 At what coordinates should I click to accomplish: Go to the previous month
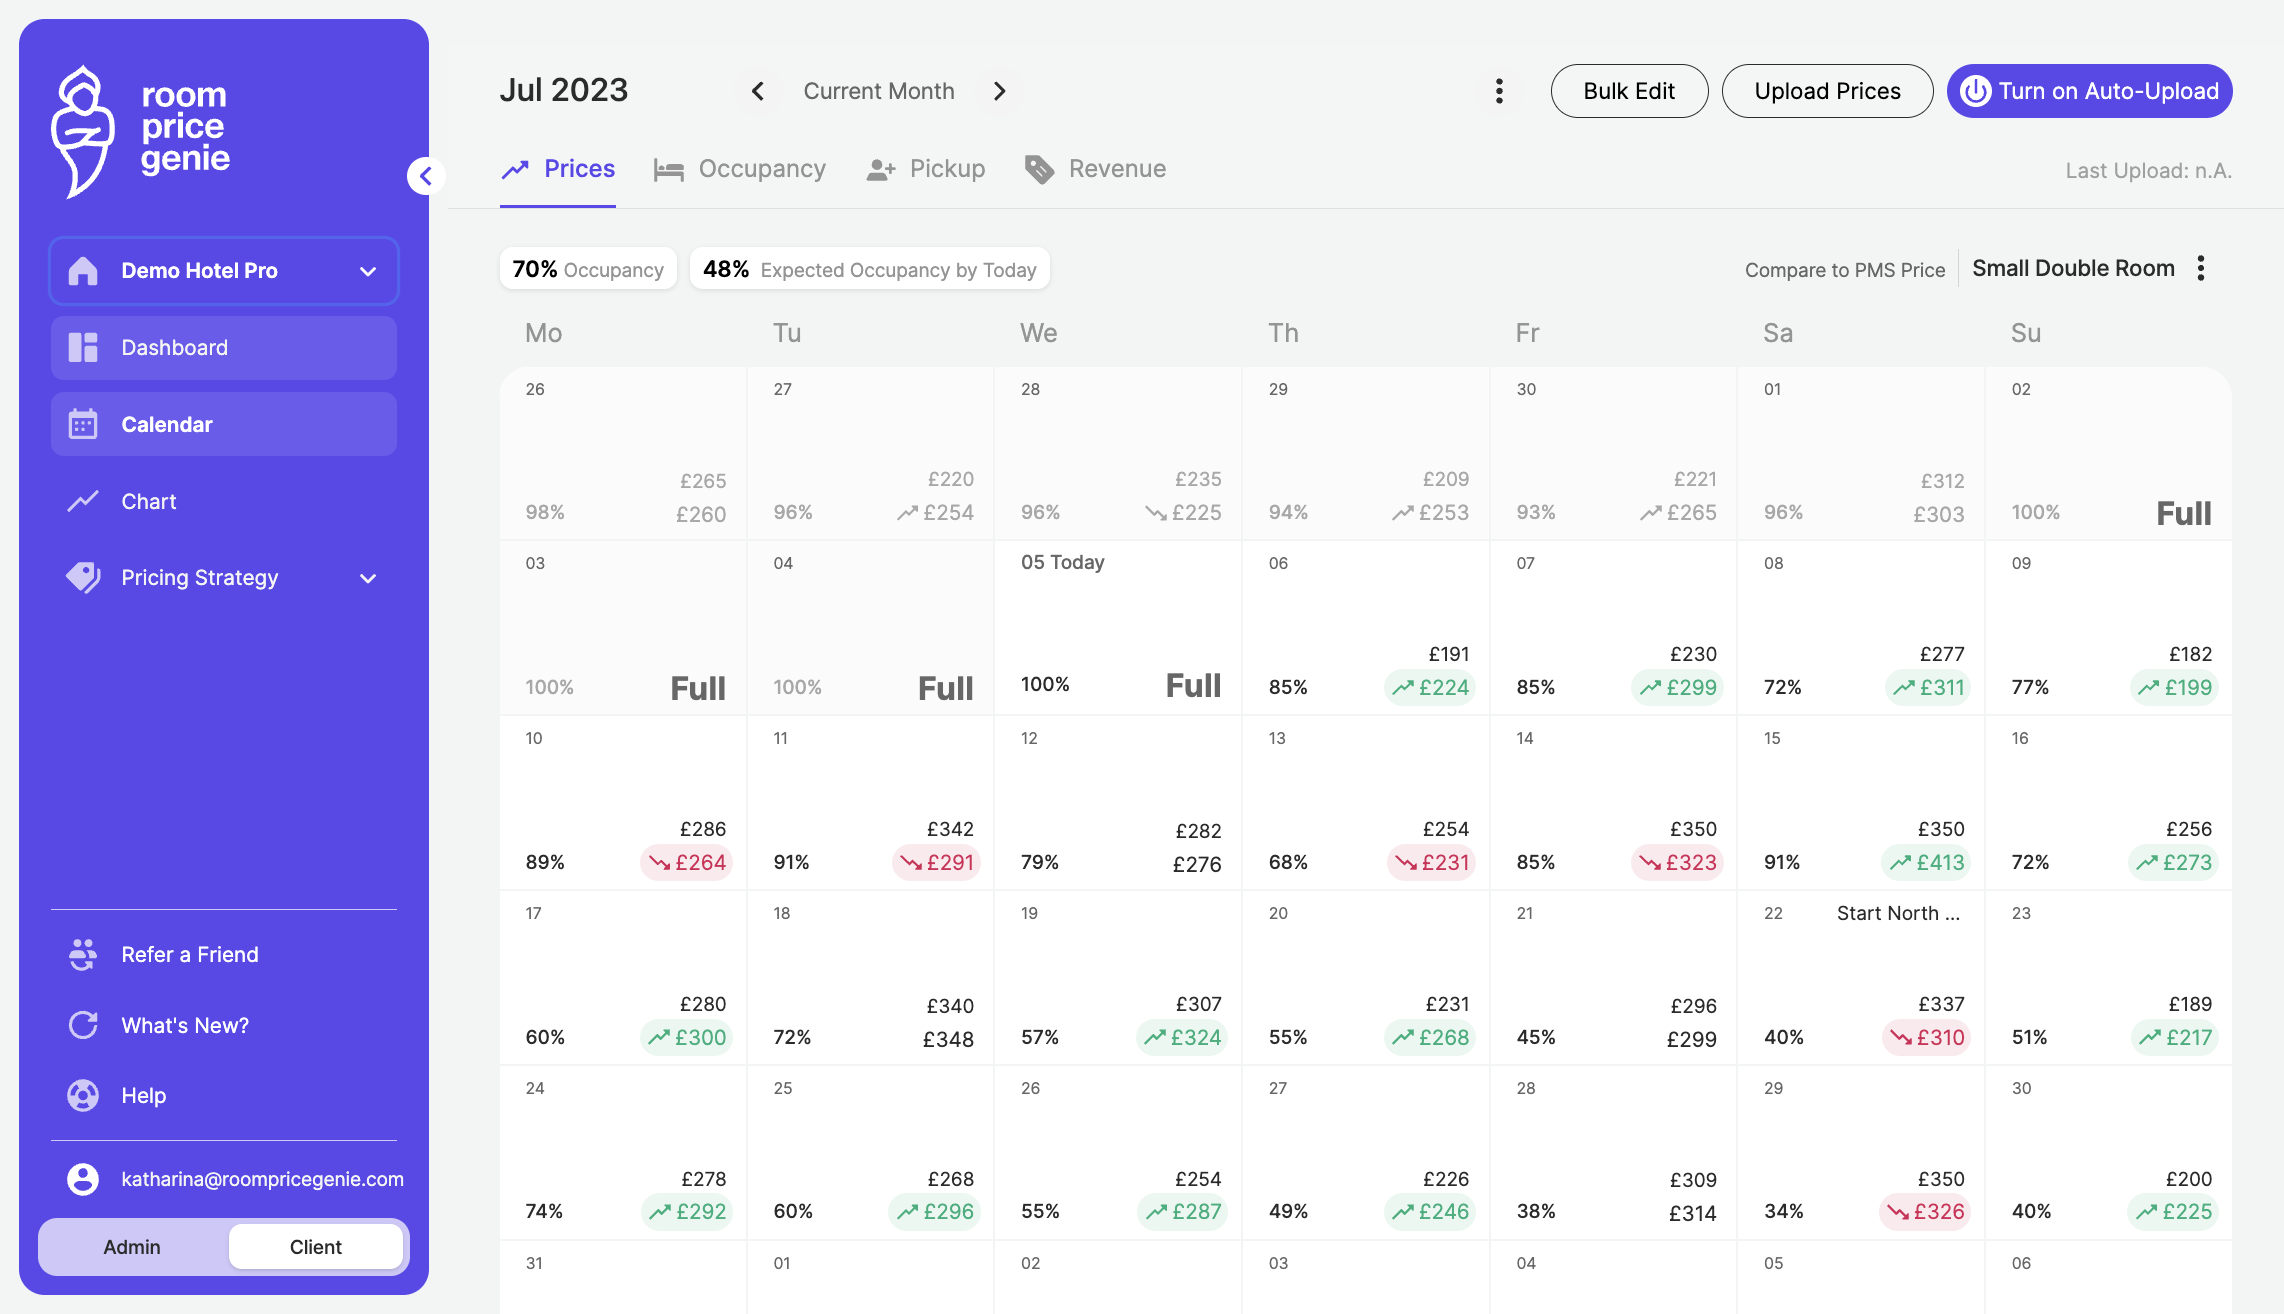[x=758, y=91]
